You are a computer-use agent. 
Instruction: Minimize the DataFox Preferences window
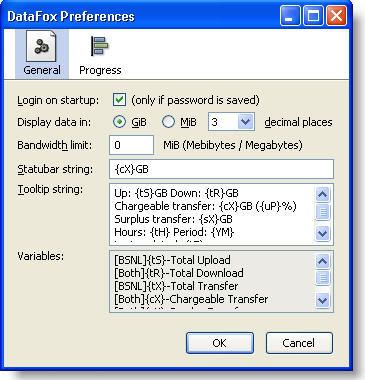[290, 16]
